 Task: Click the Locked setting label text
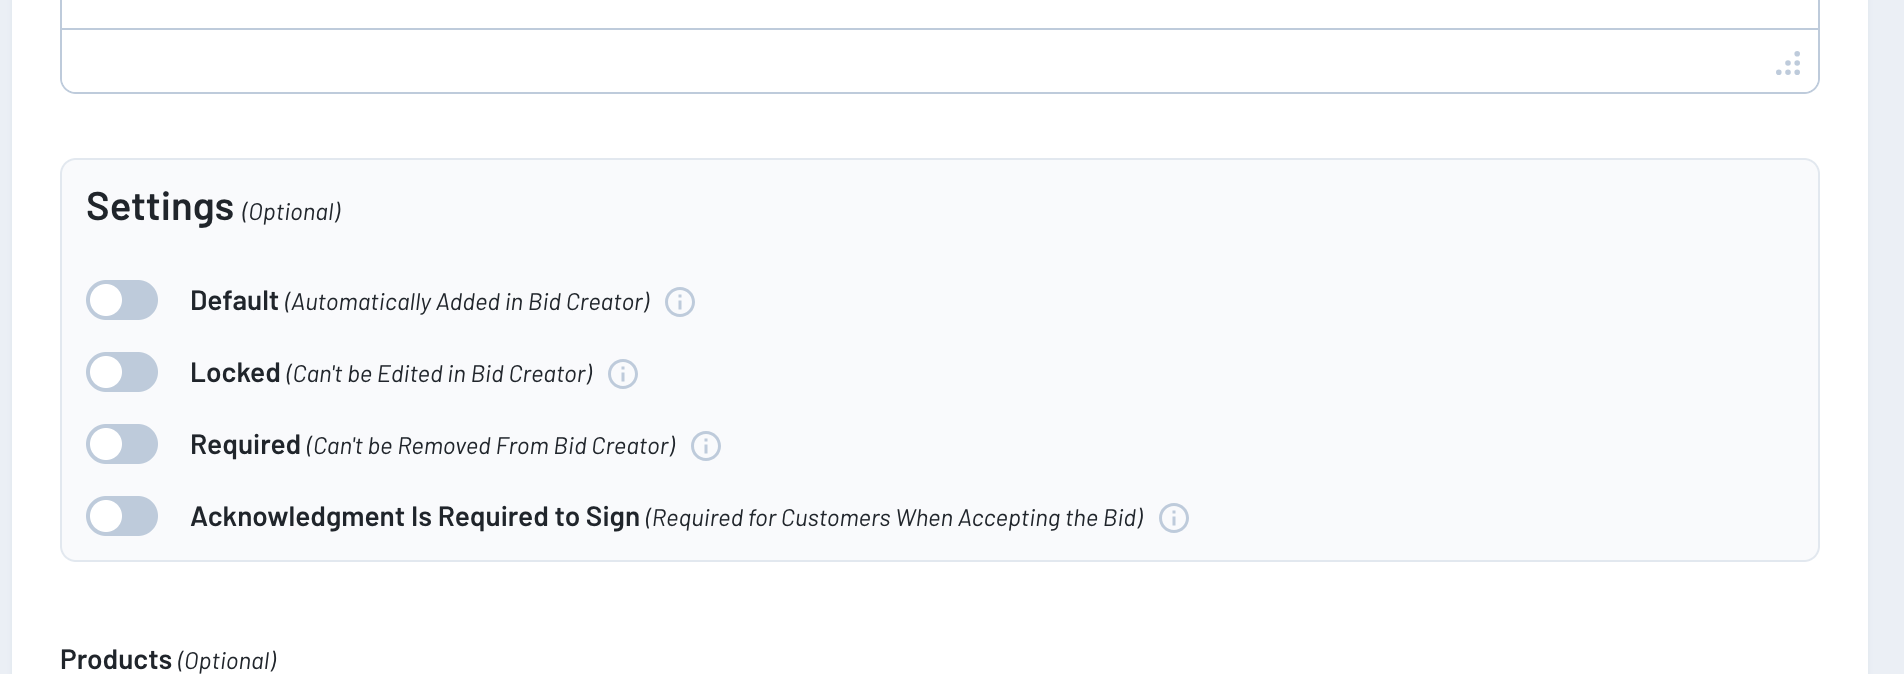tap(235, 373)
